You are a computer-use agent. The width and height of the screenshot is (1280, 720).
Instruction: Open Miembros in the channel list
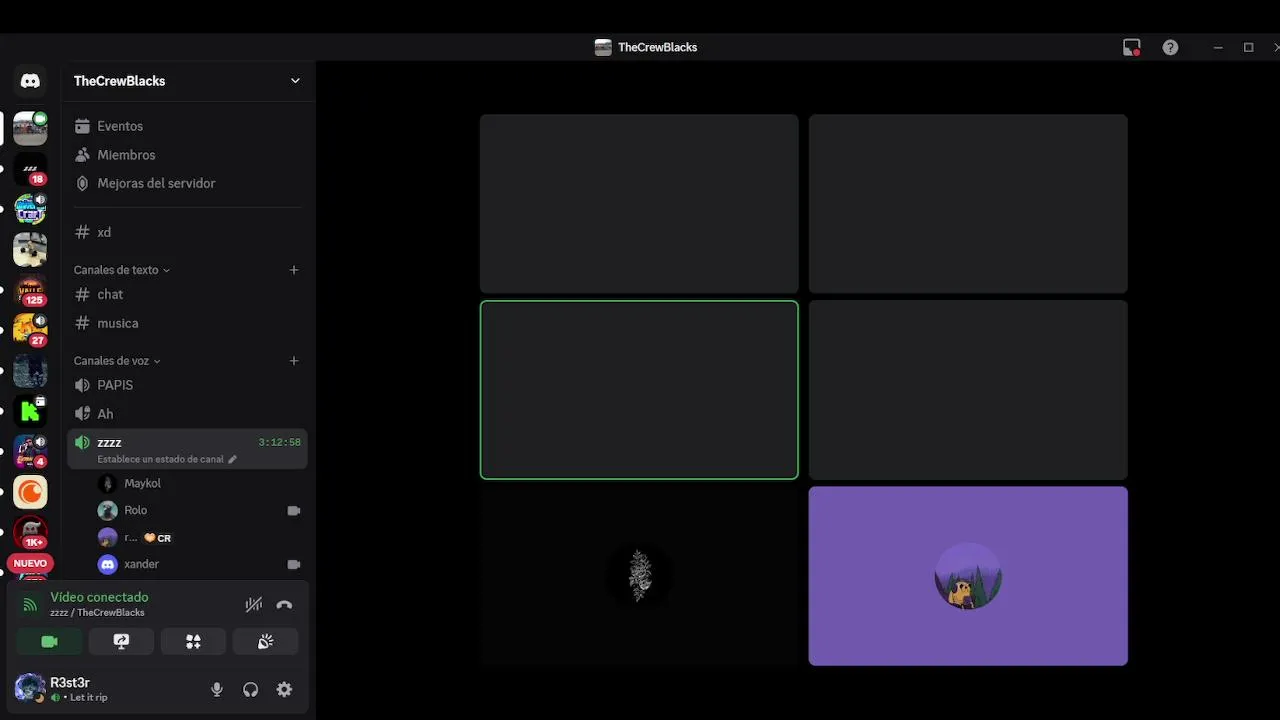tap(188, 155)
